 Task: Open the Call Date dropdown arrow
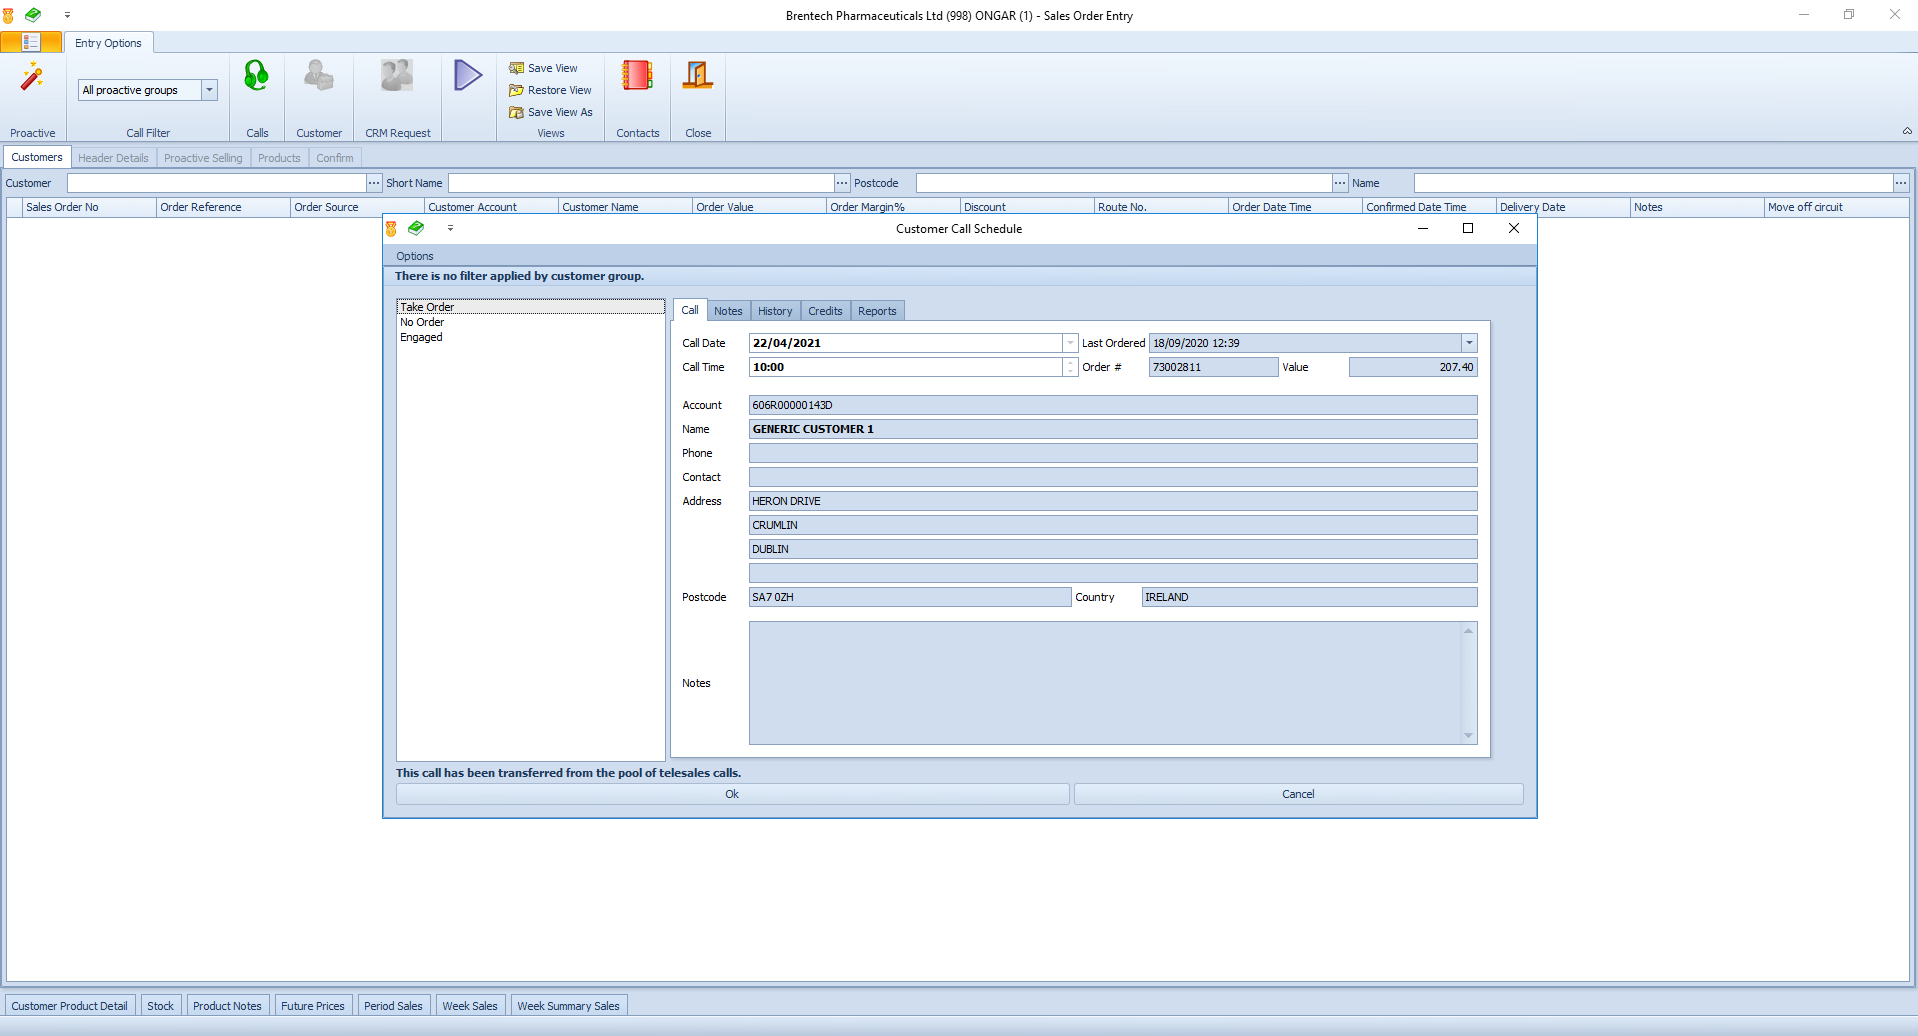click(1070, 343)
